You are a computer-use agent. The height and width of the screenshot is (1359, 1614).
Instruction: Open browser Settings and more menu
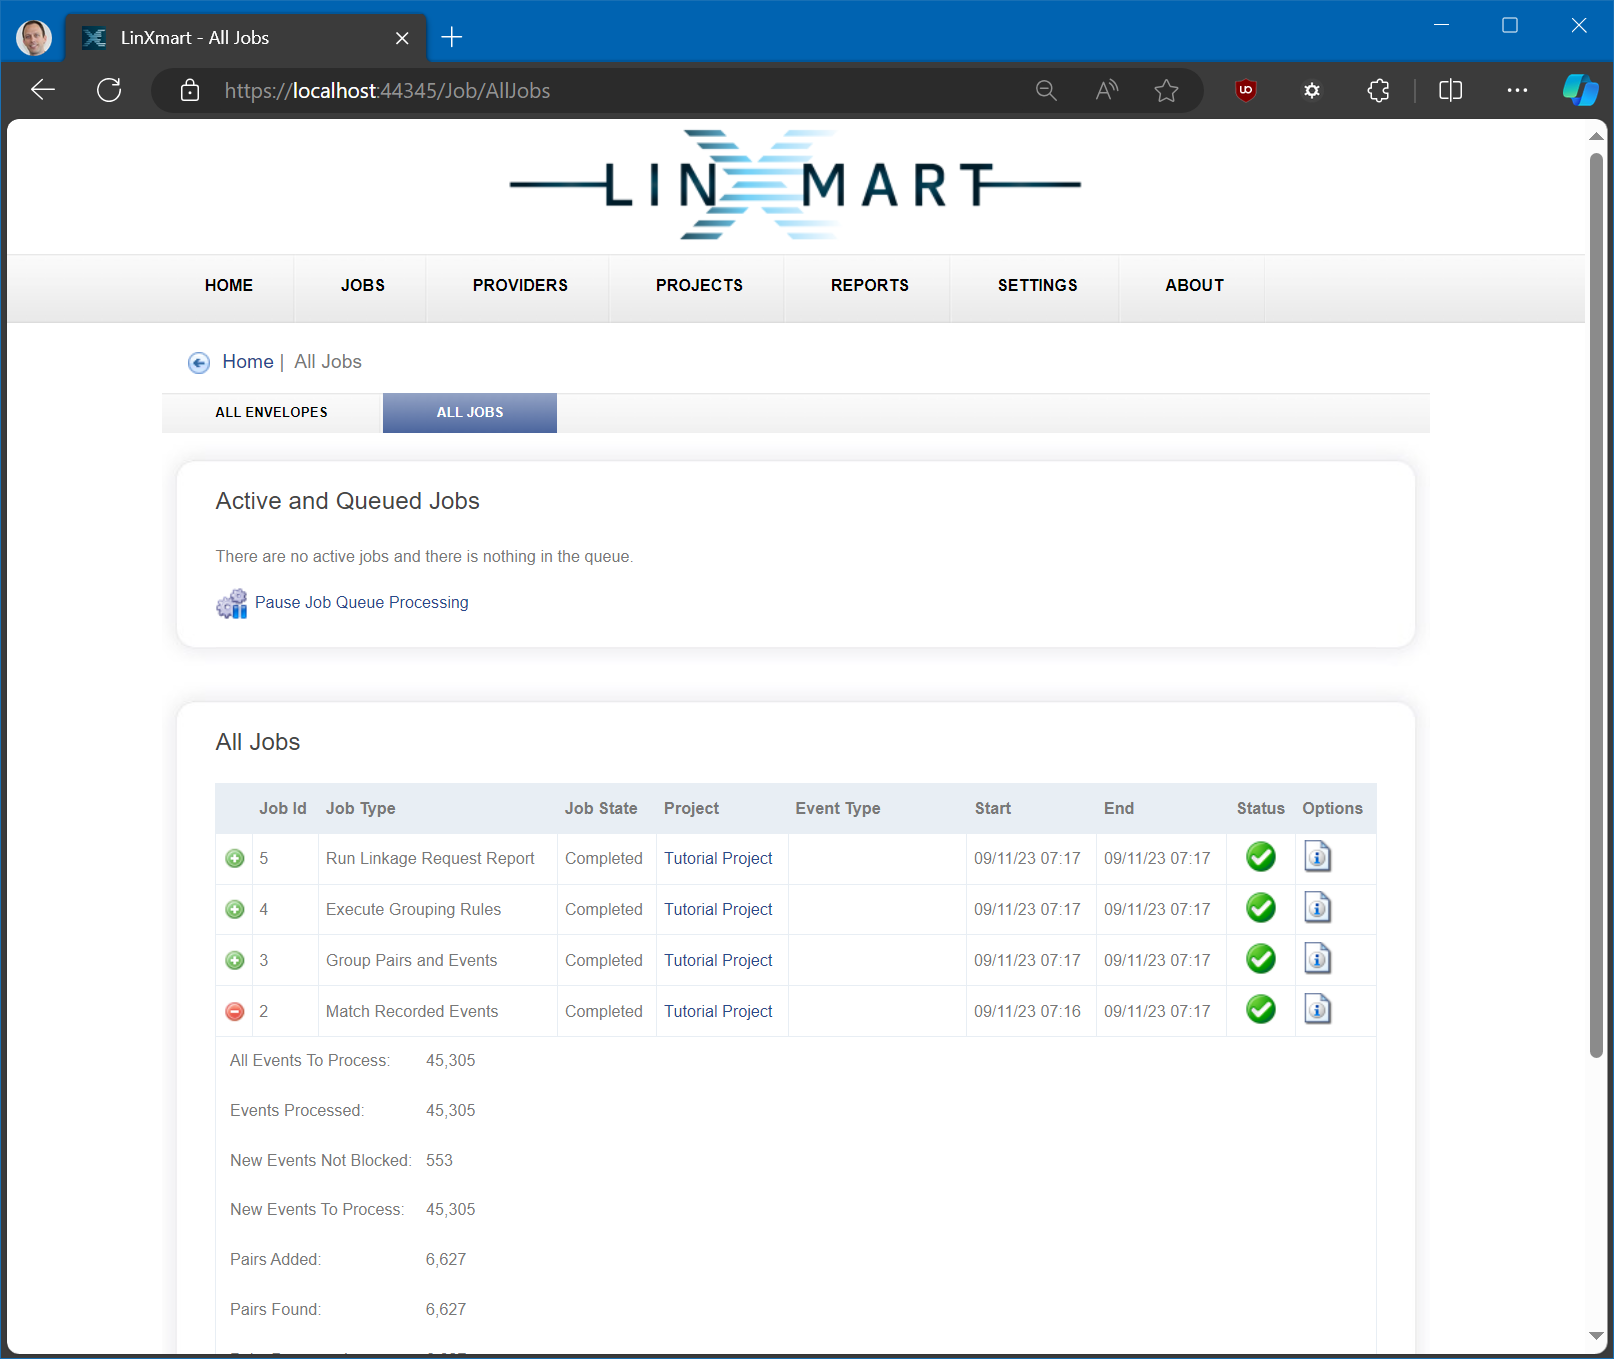[1517, 91]
